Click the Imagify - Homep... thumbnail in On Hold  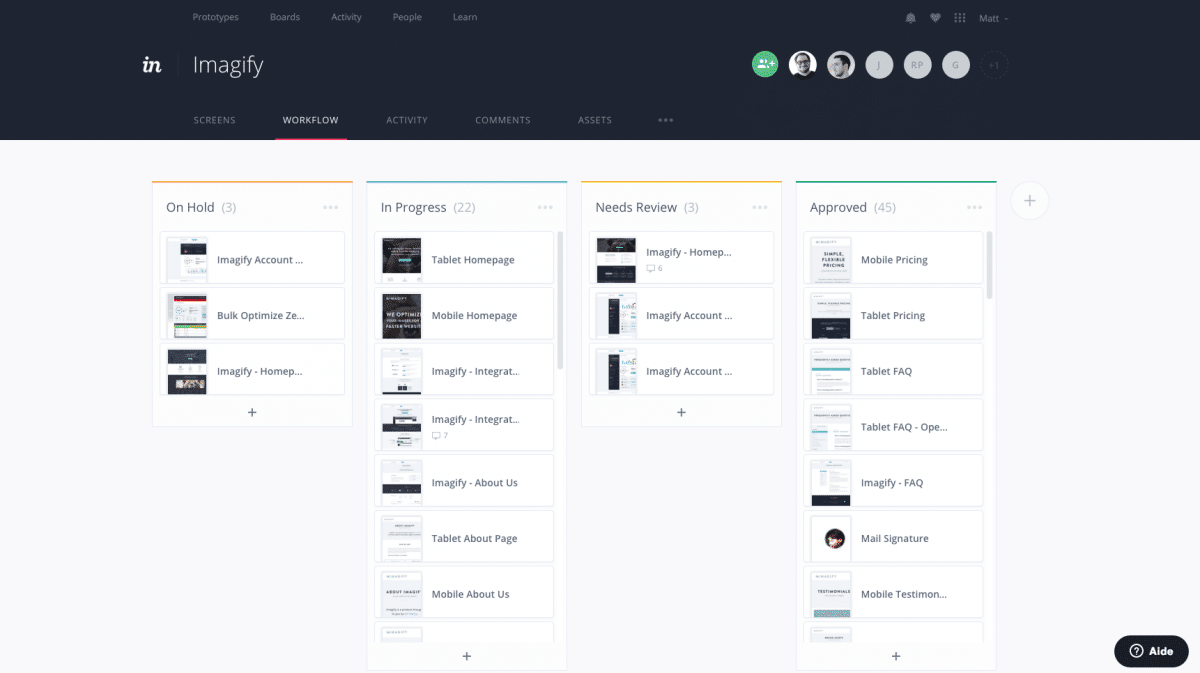coord(187,371)
